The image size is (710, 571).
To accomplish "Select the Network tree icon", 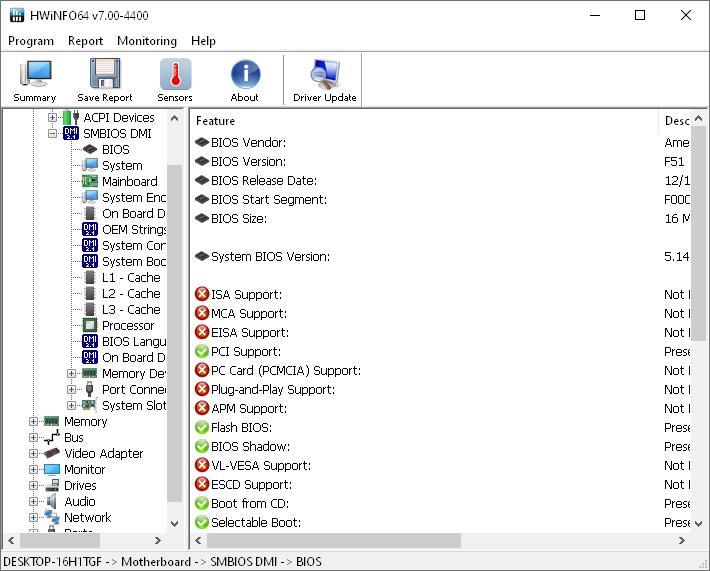I will [52, 517].
